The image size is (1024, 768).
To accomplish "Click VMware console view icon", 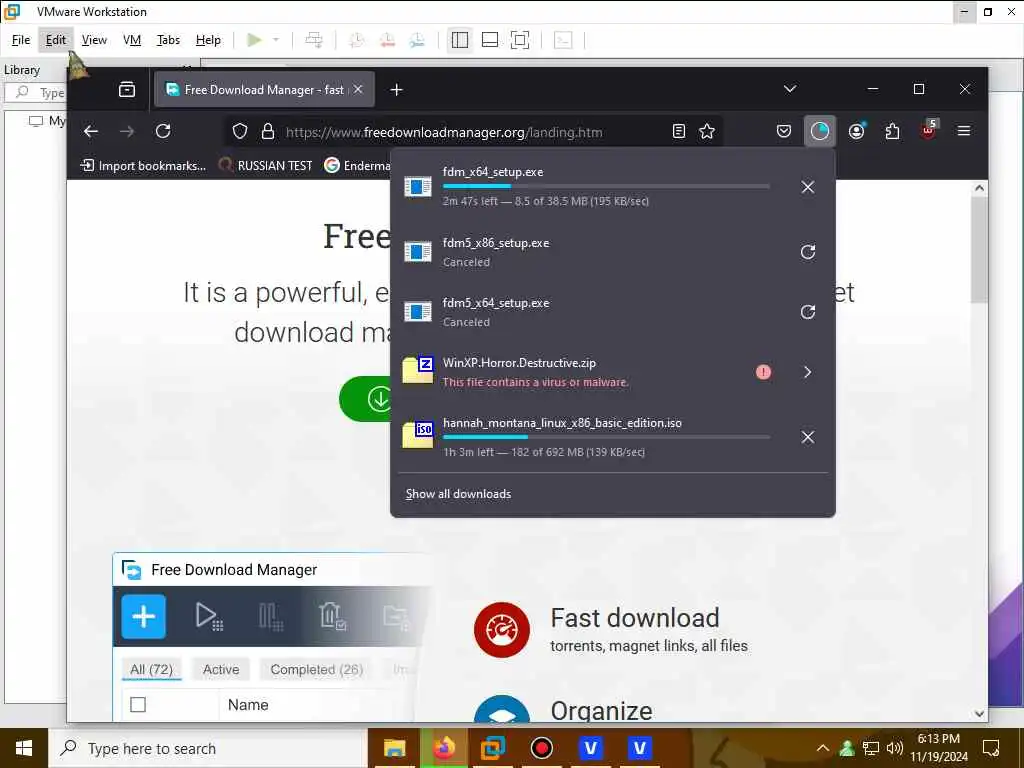I will coord(563,40).
